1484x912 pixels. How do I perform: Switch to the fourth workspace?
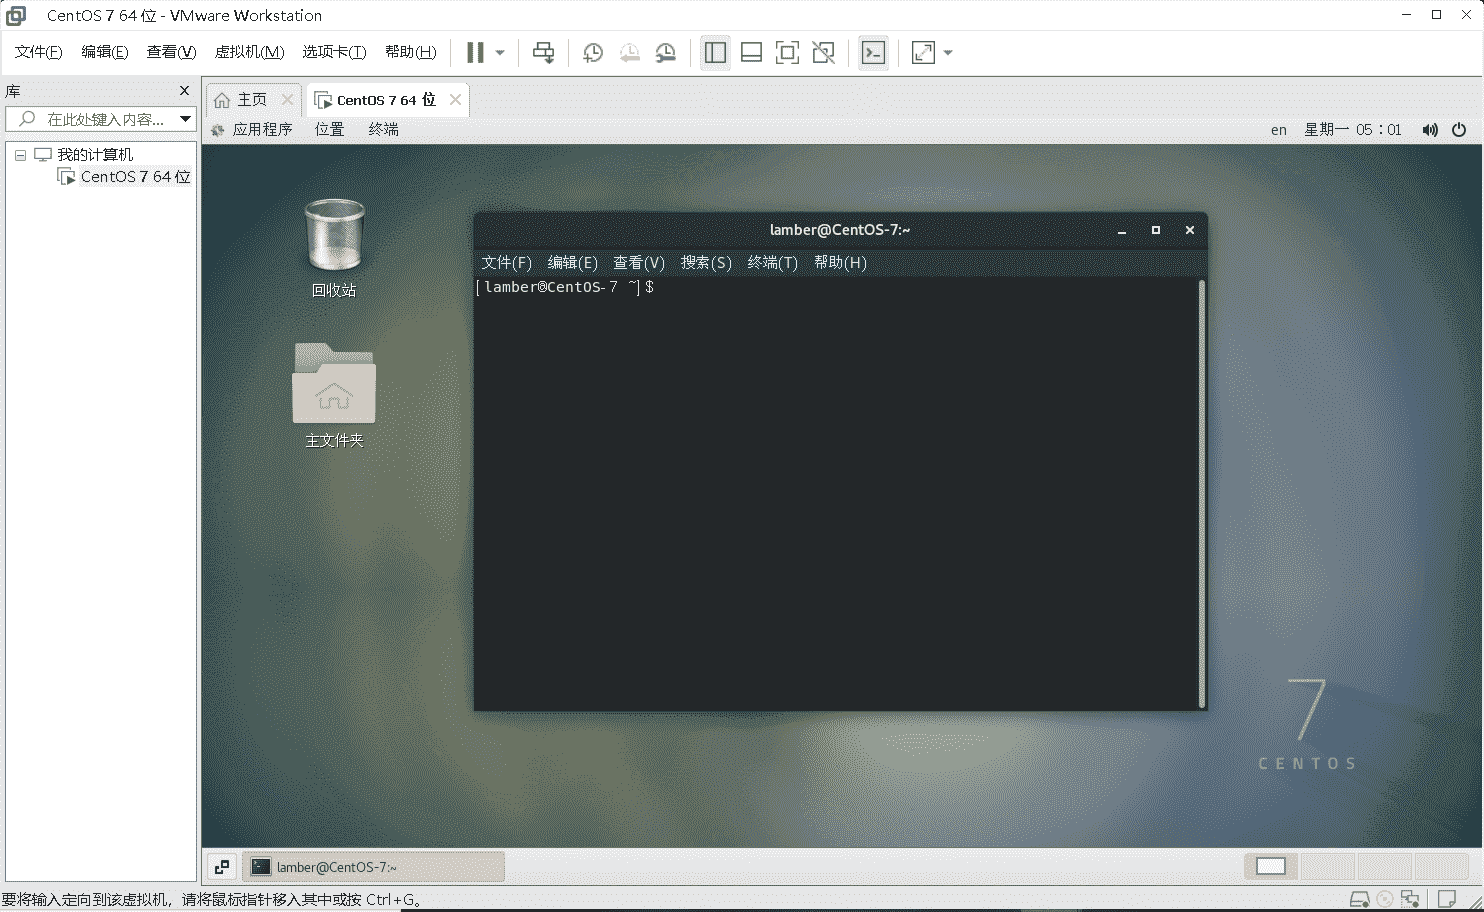(x=1441, y=866)
